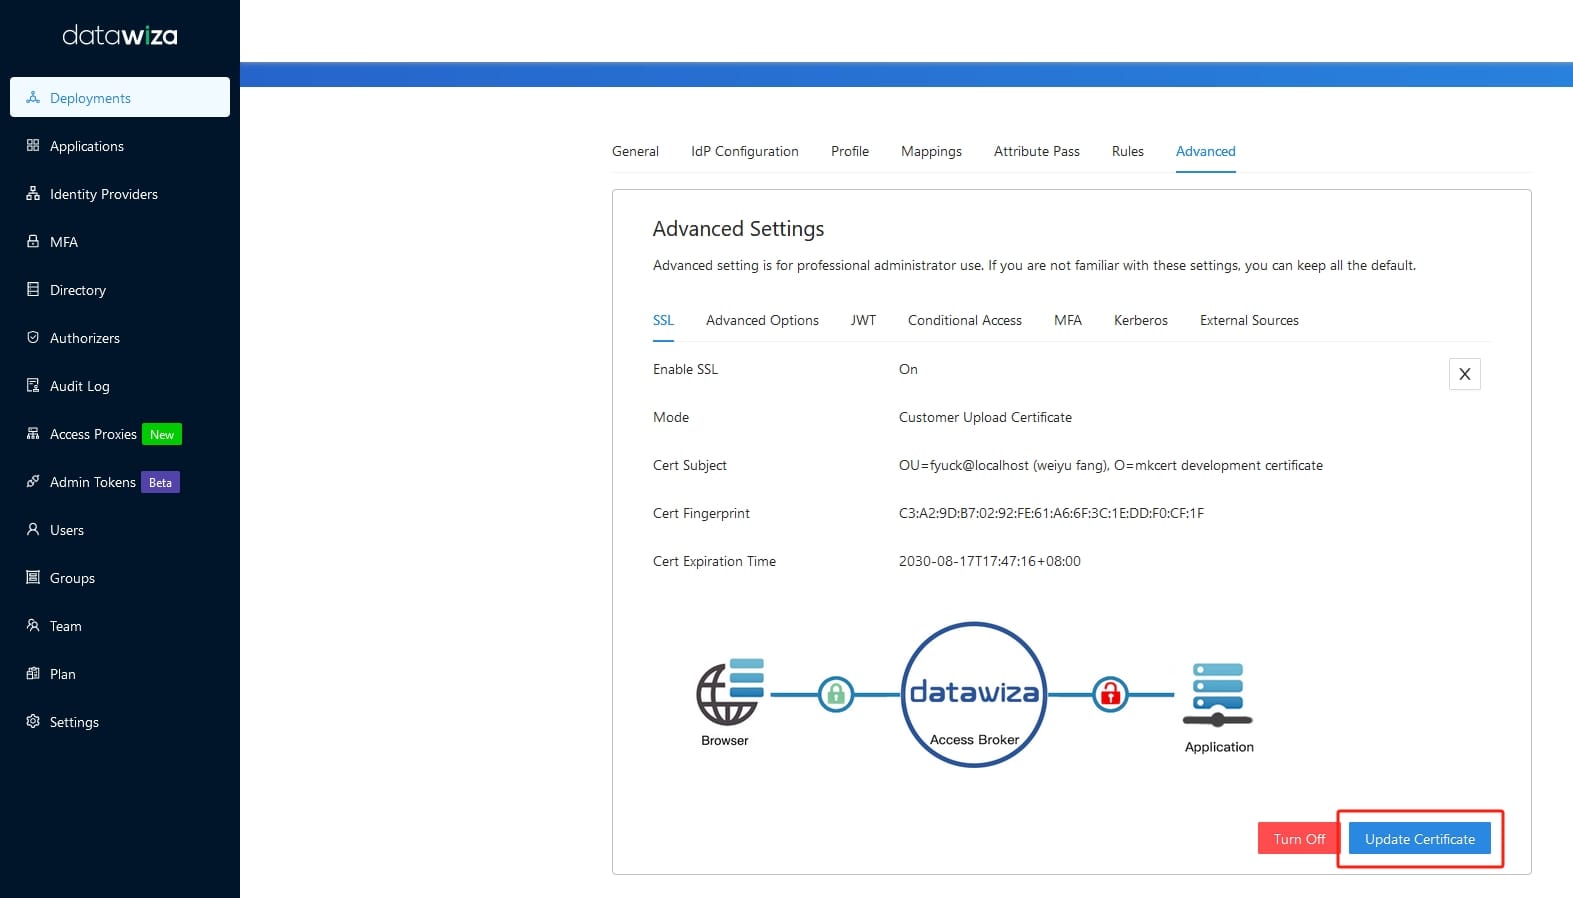The width and height of the screenshot is (1573, 898).
Task: Open the Kerberos sub-tab
Action: click(x=1141, y=320)
